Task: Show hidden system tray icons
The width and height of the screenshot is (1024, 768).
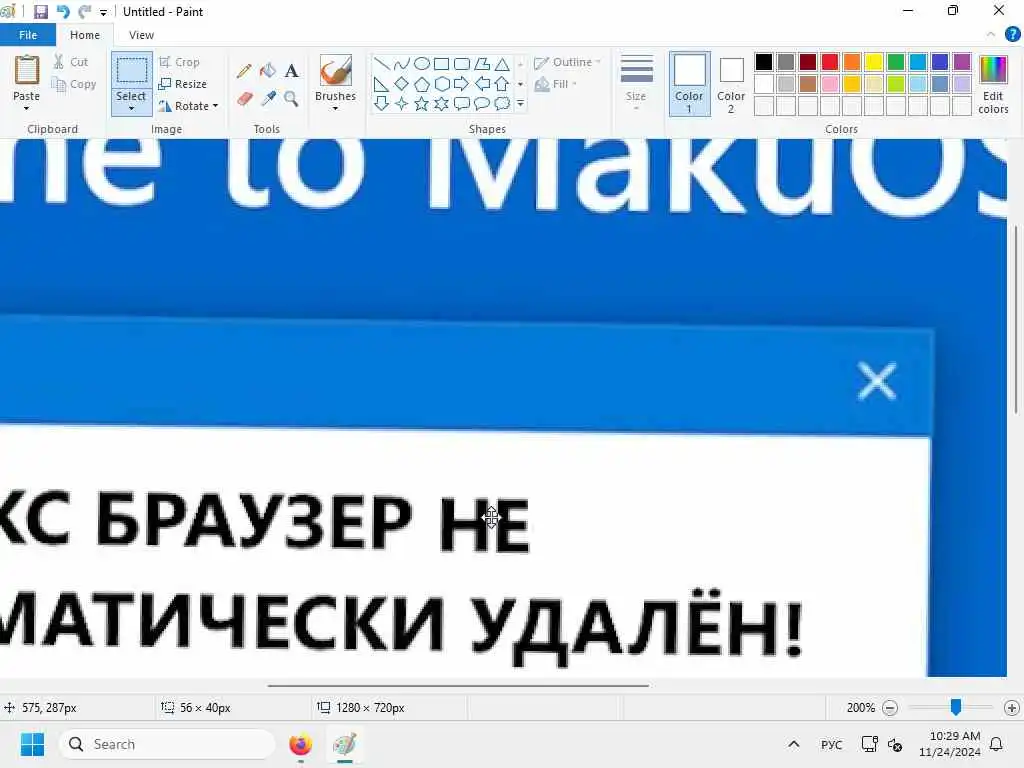Action: point(793,744)
